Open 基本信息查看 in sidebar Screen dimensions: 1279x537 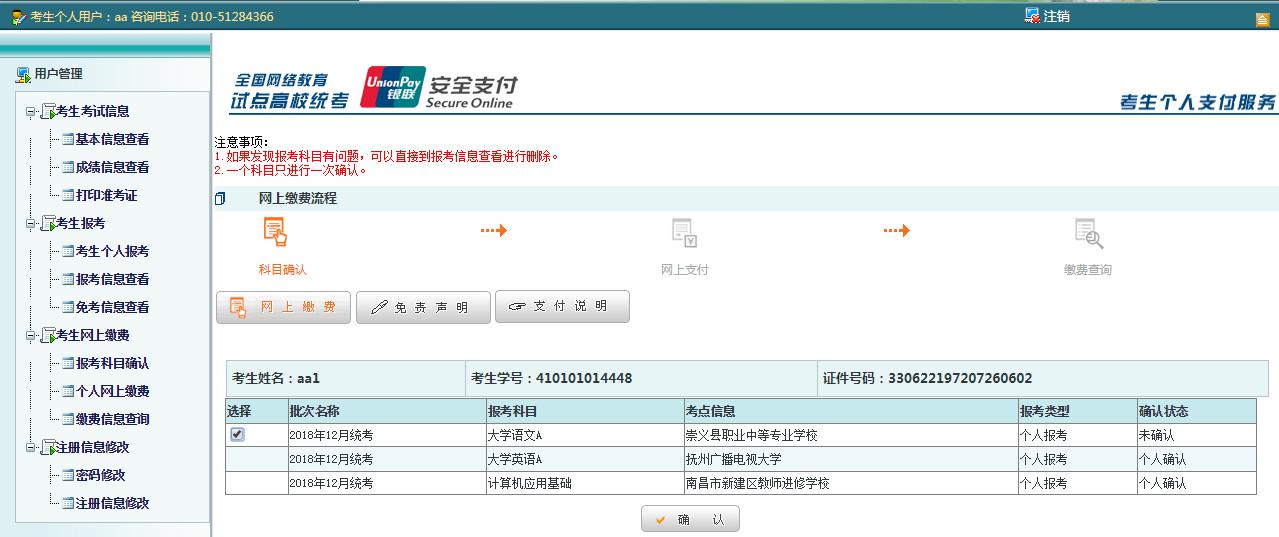[x=112, y=140]
